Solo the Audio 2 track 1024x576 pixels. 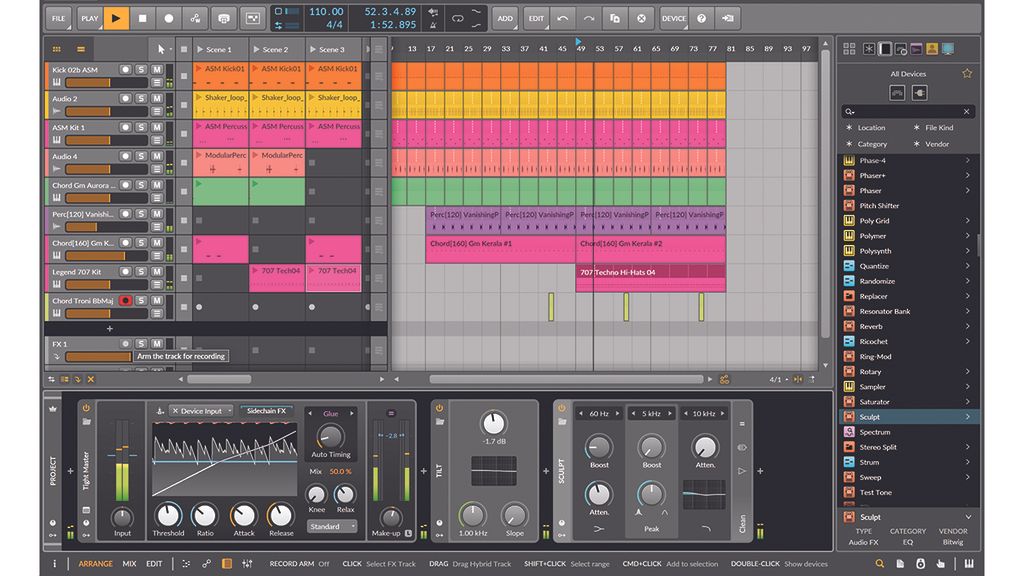click(139, 98)
